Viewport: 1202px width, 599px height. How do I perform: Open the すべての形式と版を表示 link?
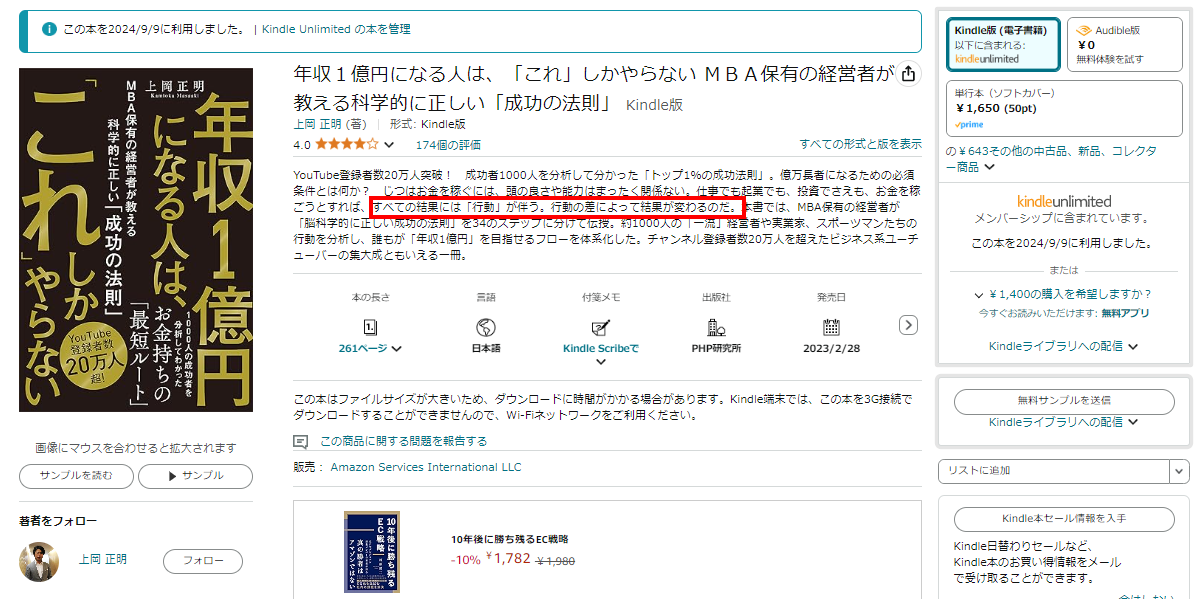pyautogui.click(x=860, y=144)
